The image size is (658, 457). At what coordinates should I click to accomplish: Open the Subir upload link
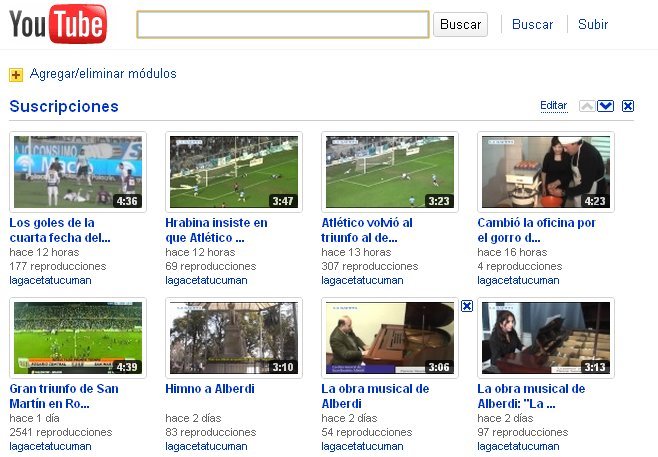[x=593, y=24]
